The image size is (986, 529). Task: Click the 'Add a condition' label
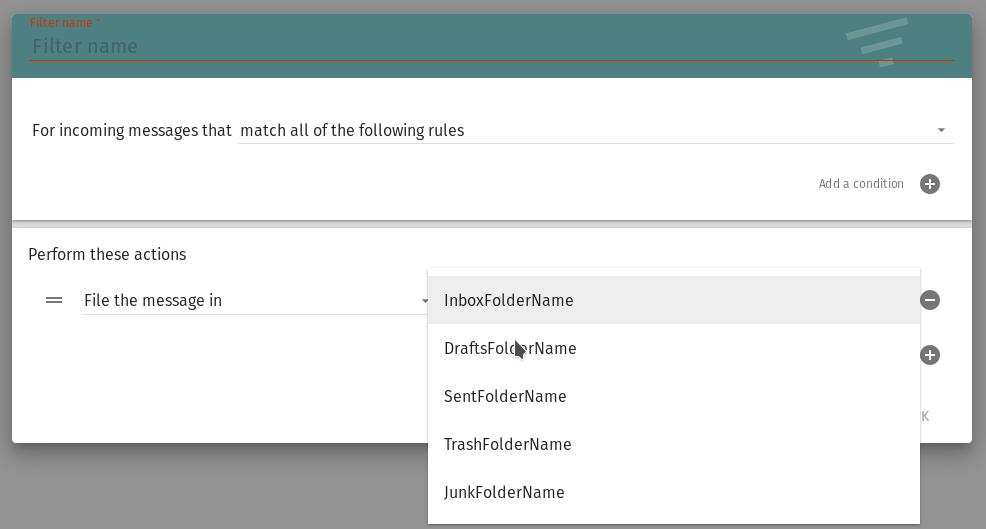coord(860,184)
